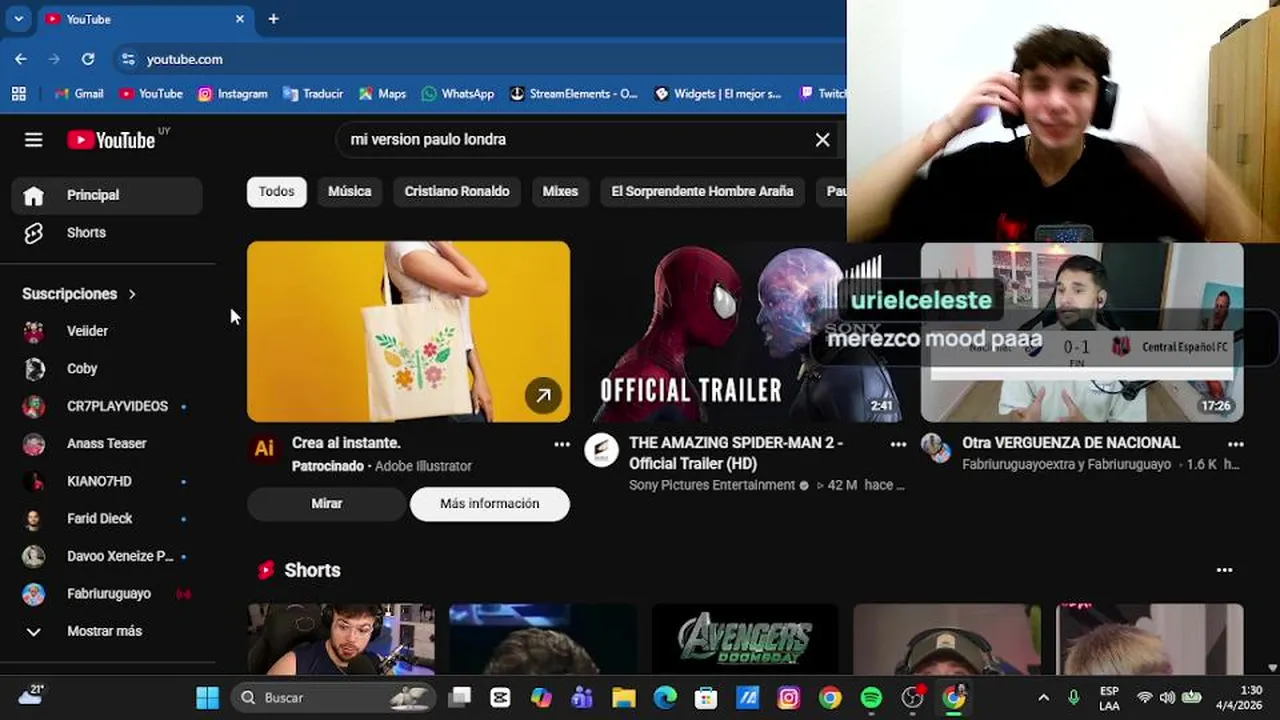Open Sony Pictures Entertainment channel link
This screenshot has height=720, width=1280.
[x=712, y=485]
